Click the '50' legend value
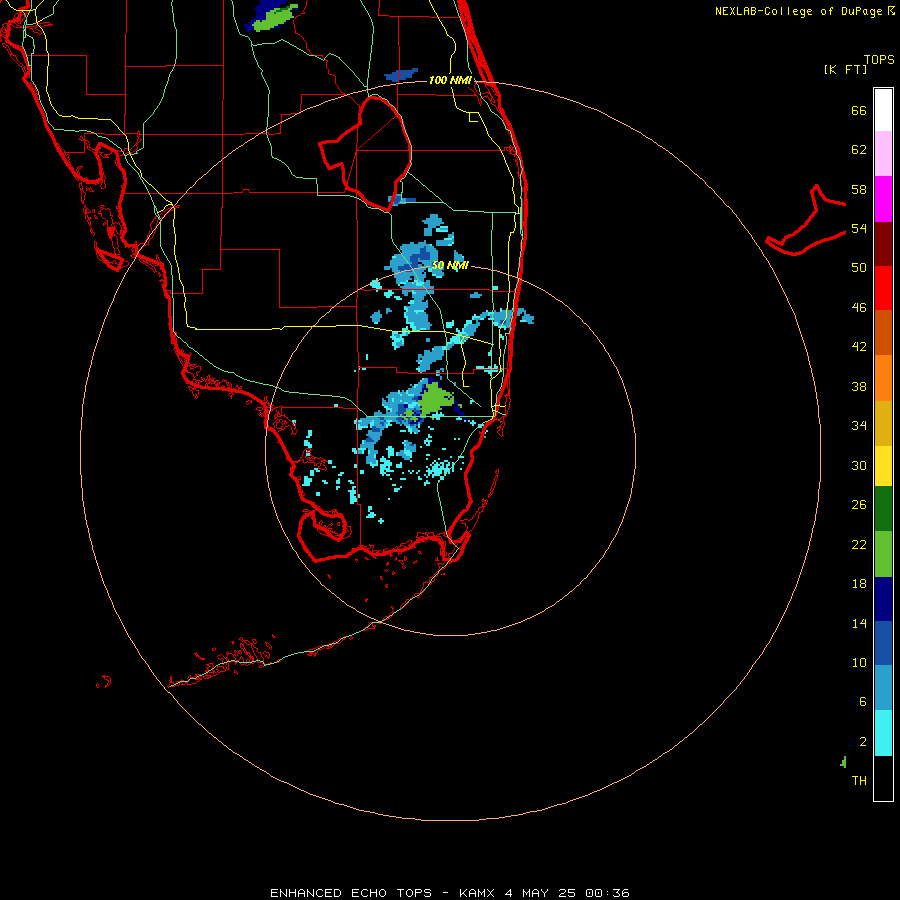 pyautogui.click(x=859, y=268)
